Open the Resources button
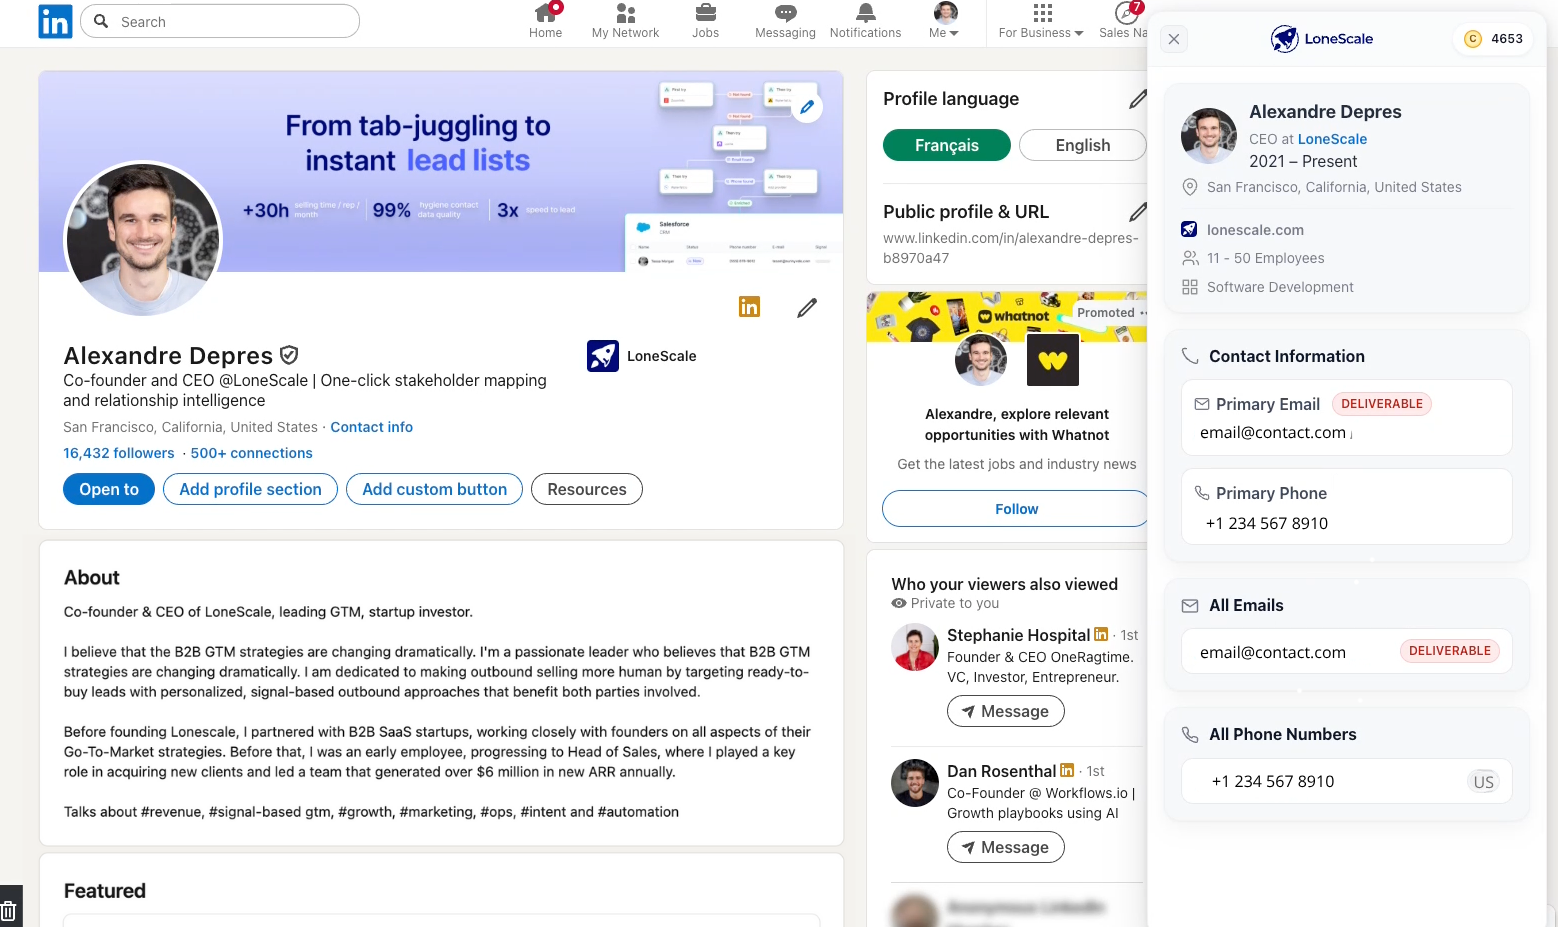 tap(587, 489)
